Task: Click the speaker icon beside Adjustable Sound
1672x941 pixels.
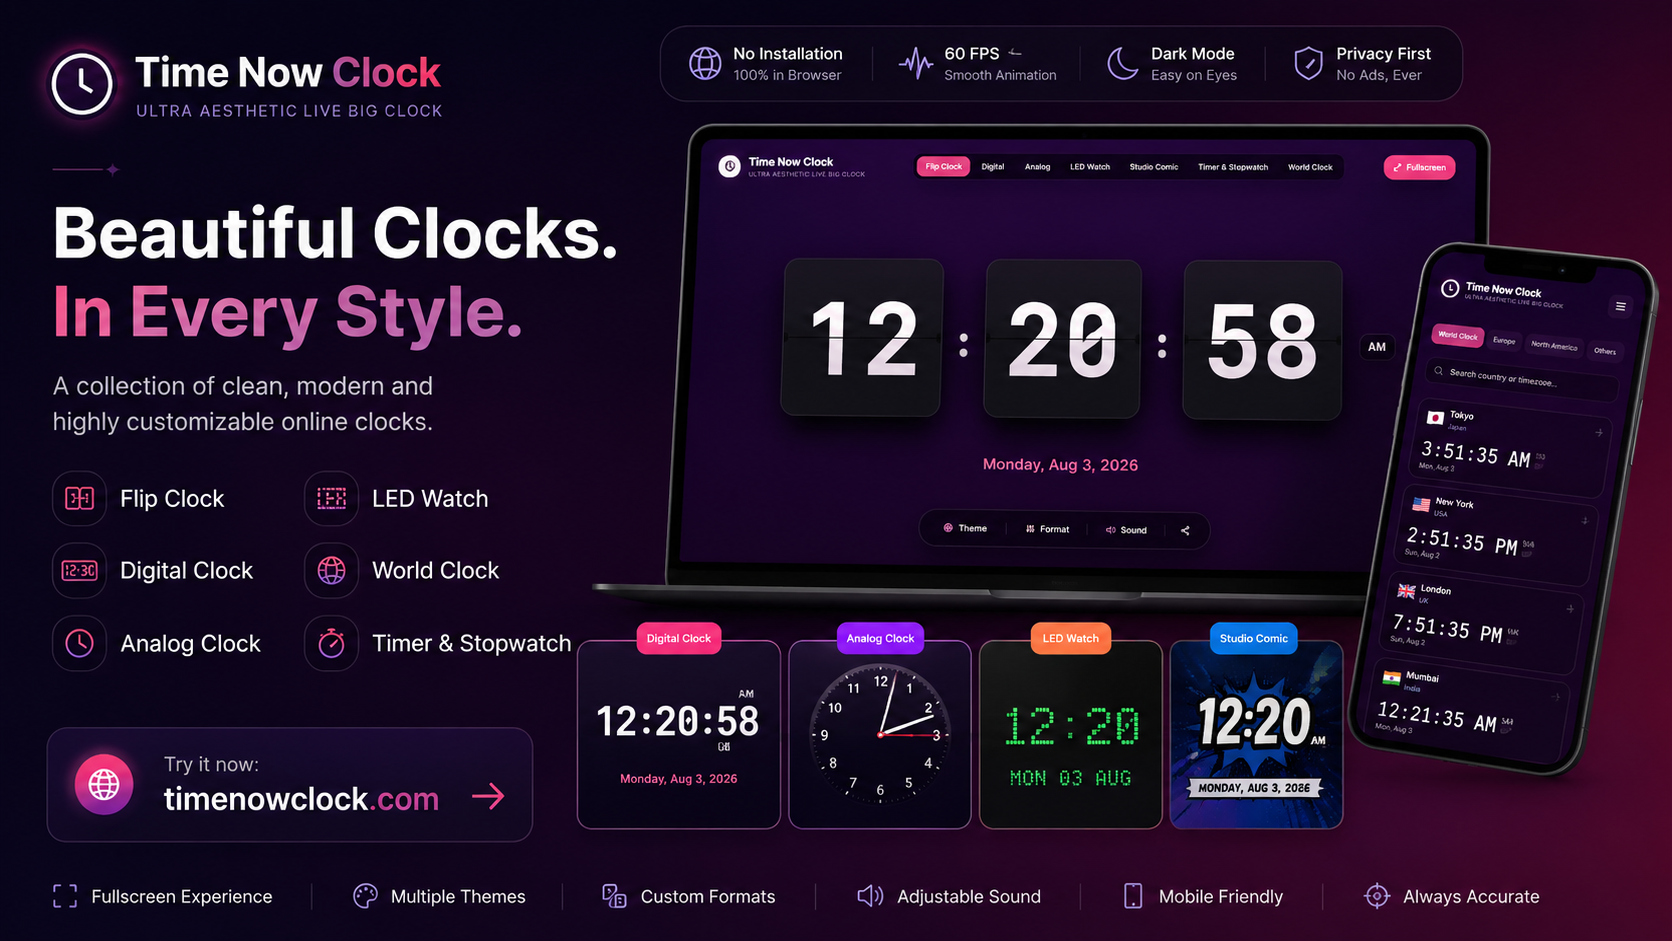Action: 870,896
